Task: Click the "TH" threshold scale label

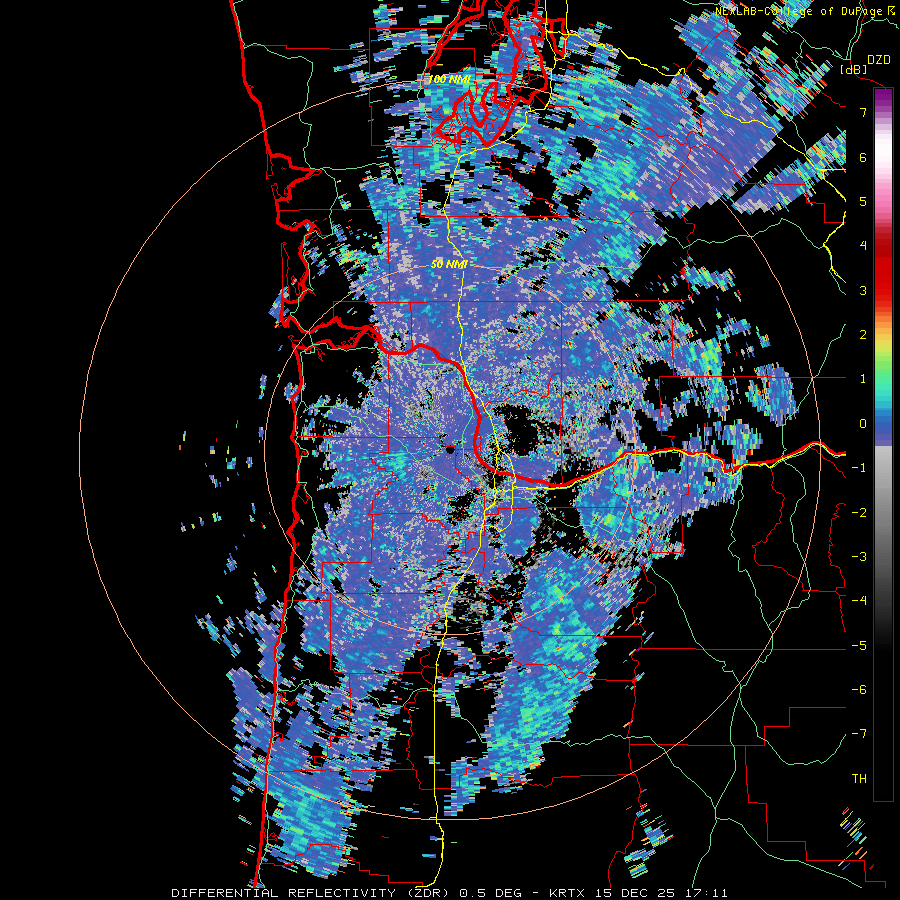Action: [x=859, y=779]
